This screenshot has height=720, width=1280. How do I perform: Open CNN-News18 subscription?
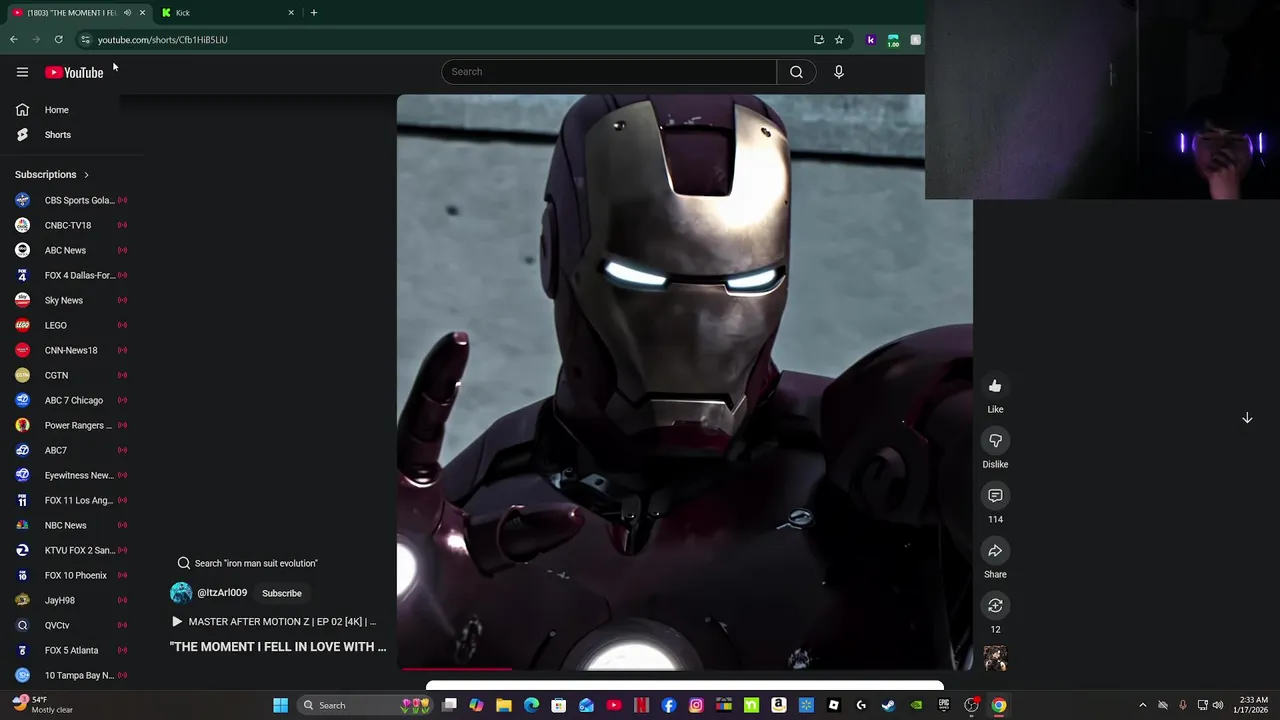pyautogui.click(x=70, y=350)
